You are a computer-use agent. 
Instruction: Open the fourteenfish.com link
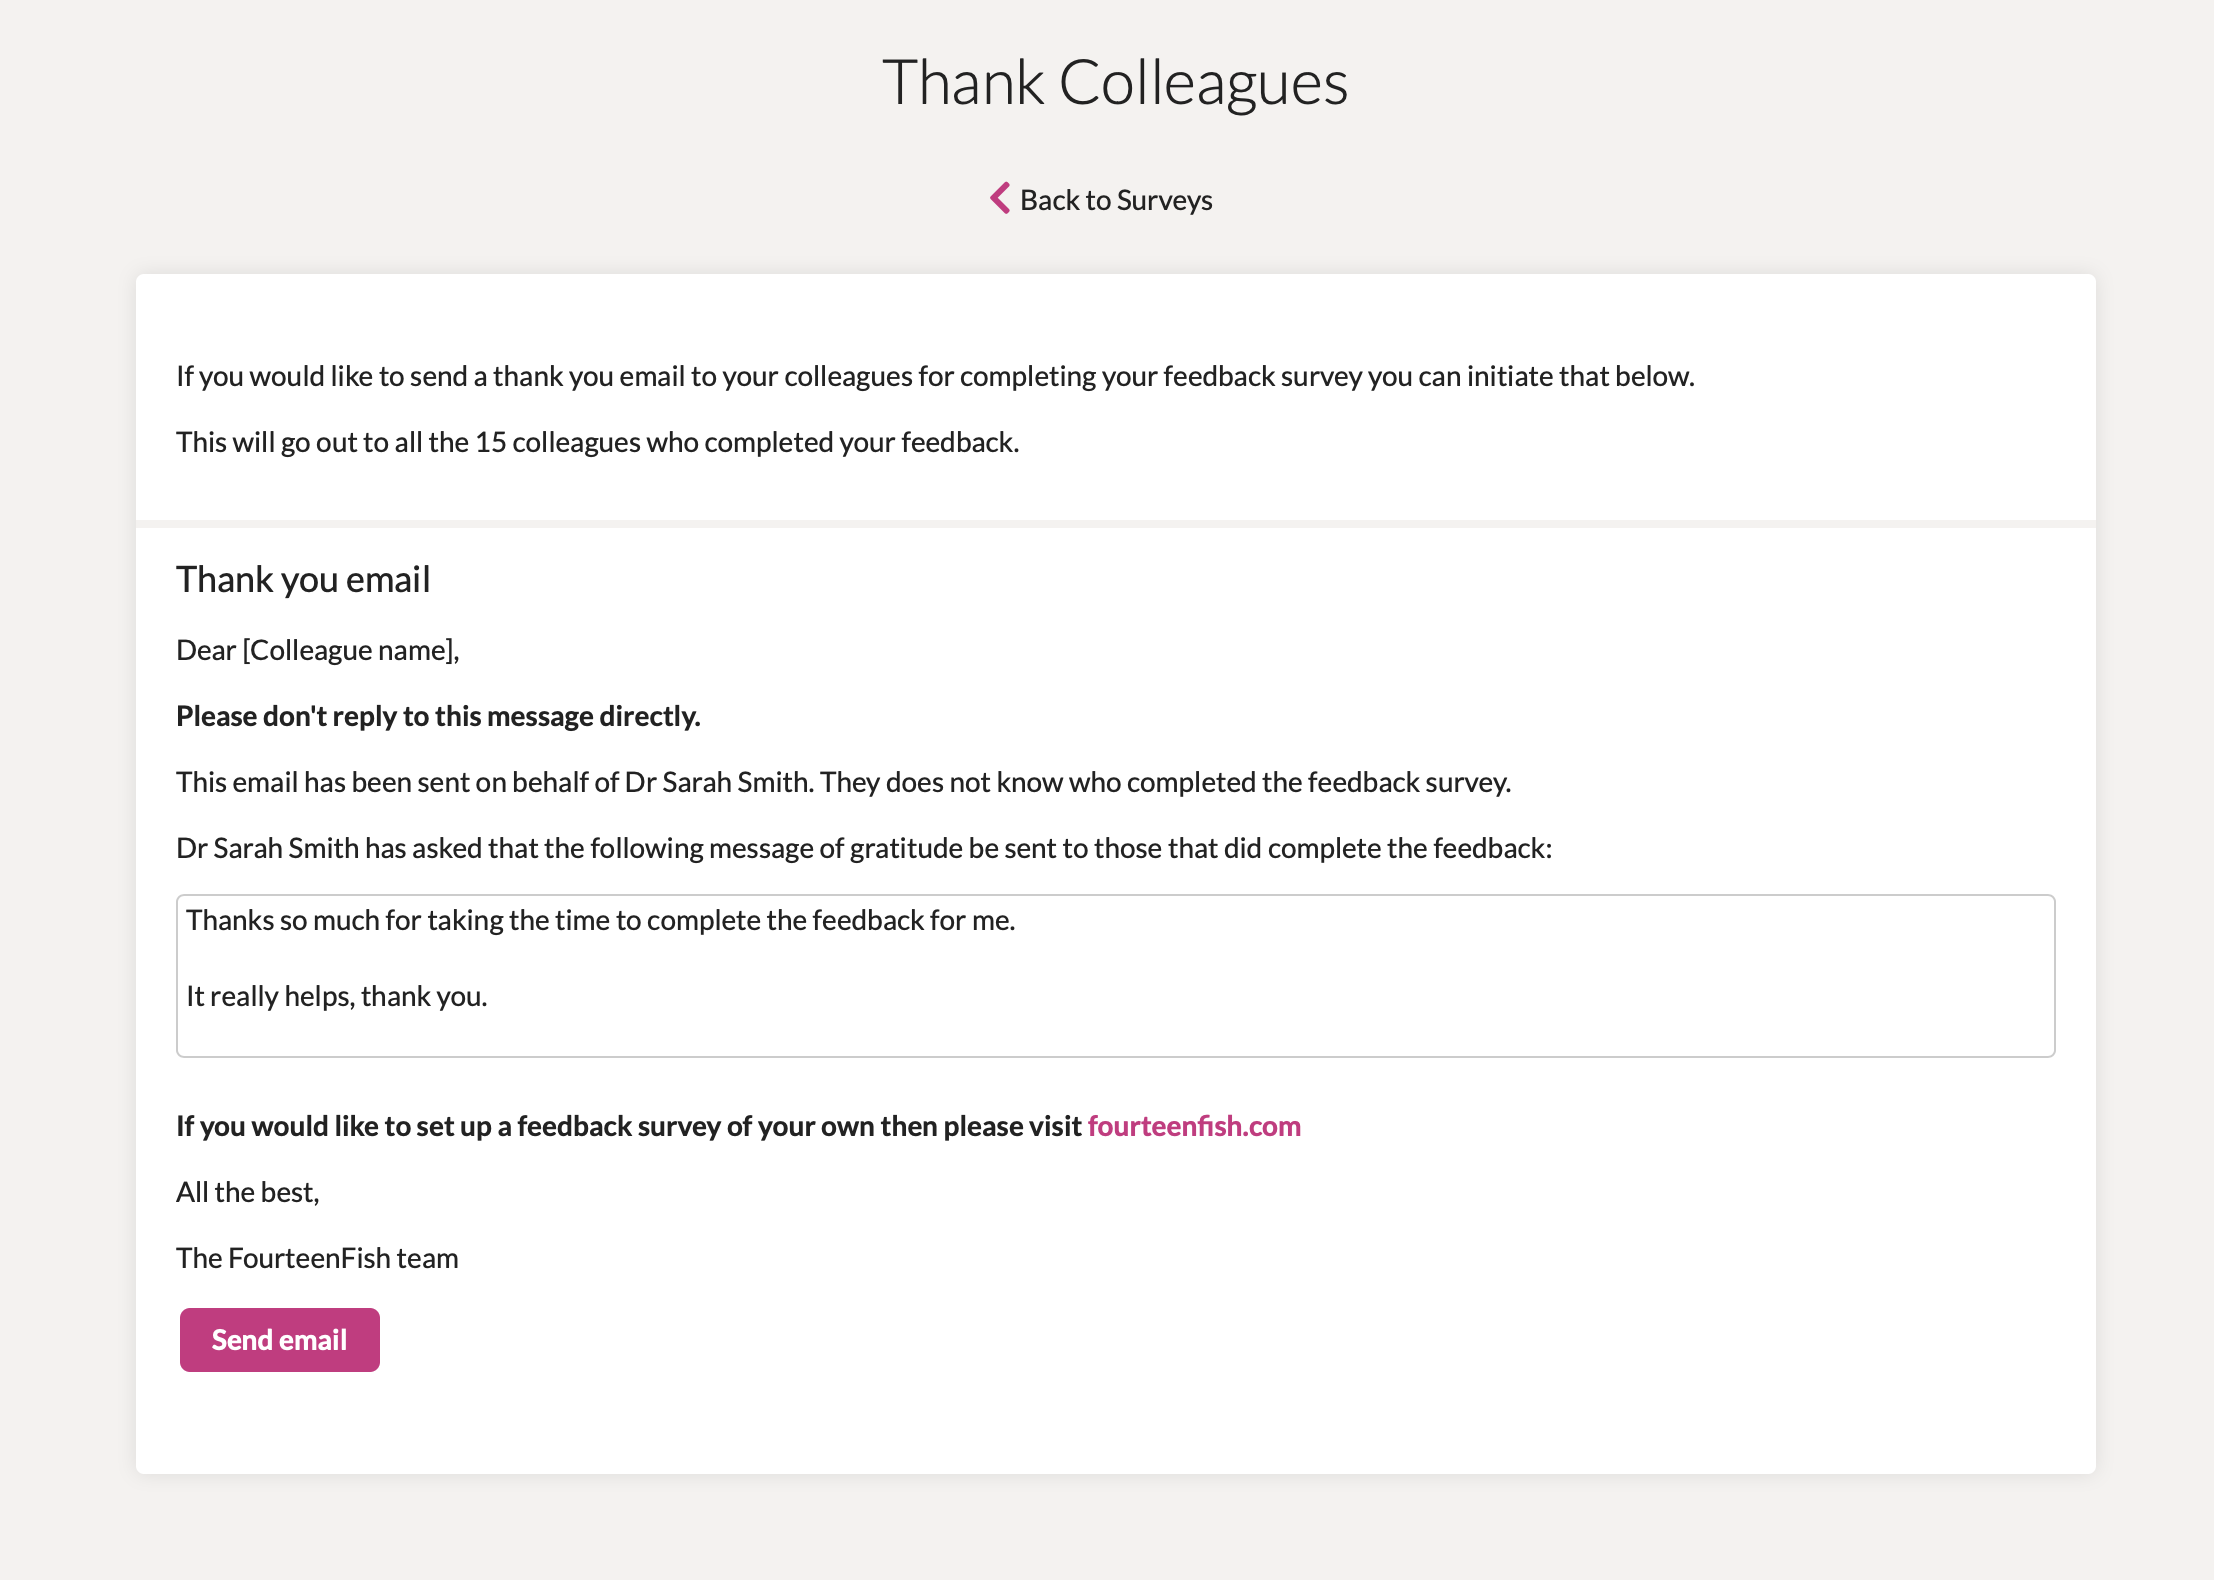(x=1194, y=1126)
